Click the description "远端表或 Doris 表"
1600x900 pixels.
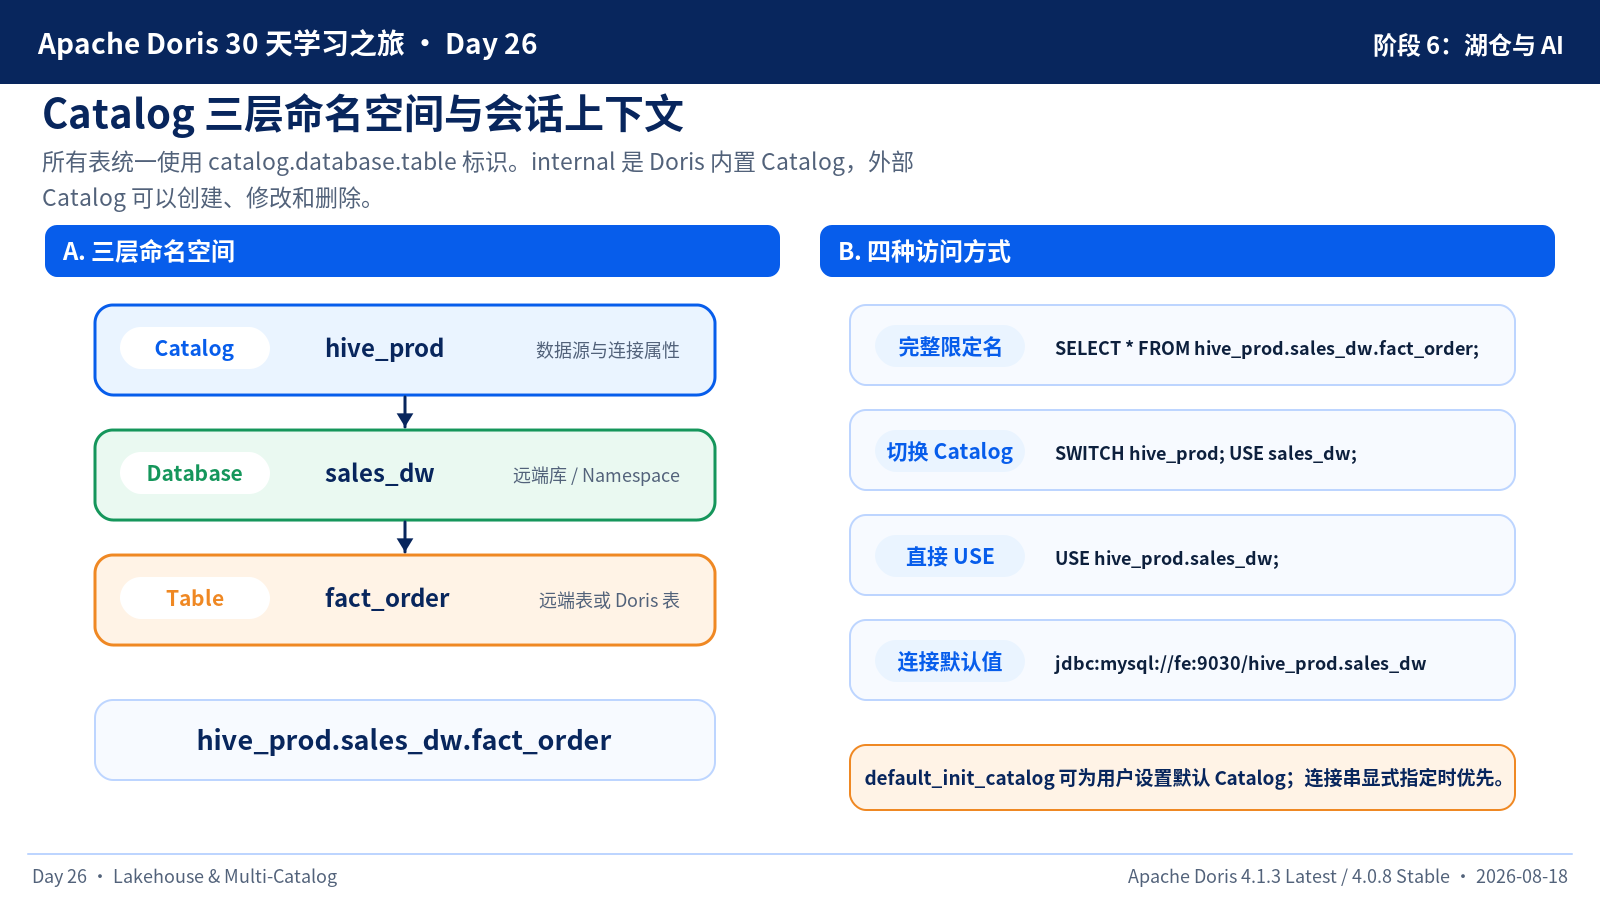click(610, 600)
